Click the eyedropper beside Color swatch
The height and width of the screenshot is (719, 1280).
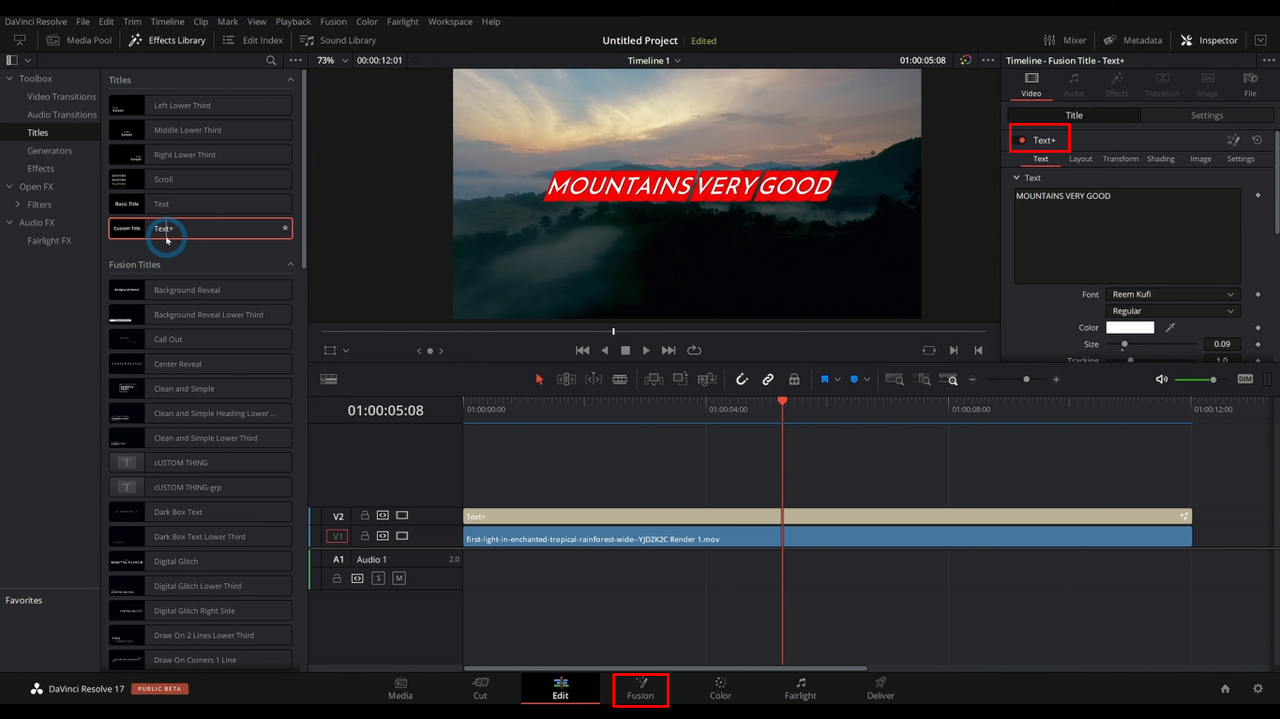[x=1170, y=327]
